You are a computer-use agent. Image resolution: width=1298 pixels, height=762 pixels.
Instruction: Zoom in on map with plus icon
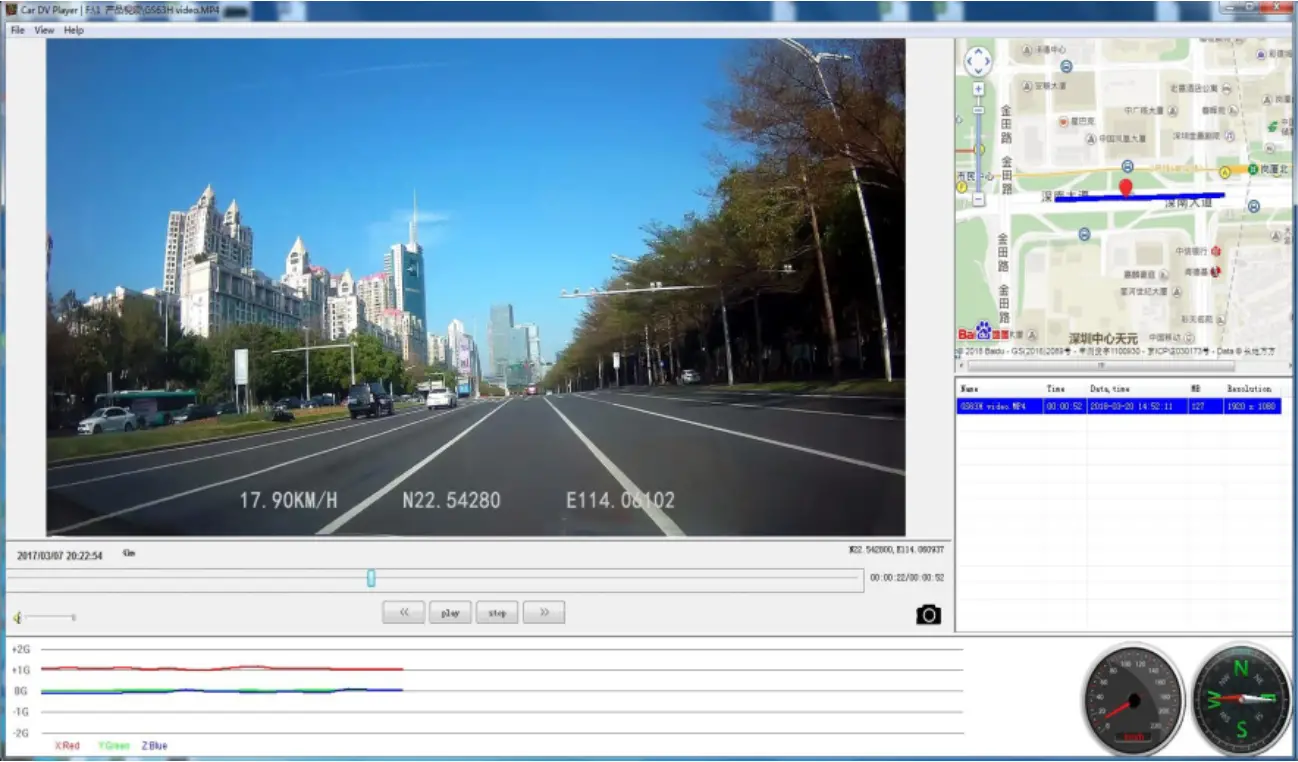[978, 88]
